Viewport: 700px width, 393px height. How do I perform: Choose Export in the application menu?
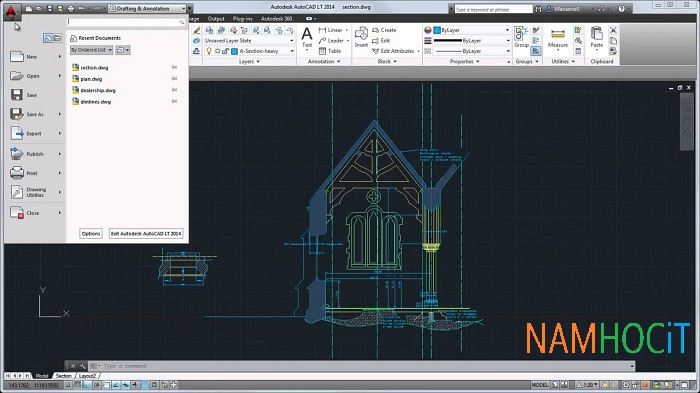[36, 134]
